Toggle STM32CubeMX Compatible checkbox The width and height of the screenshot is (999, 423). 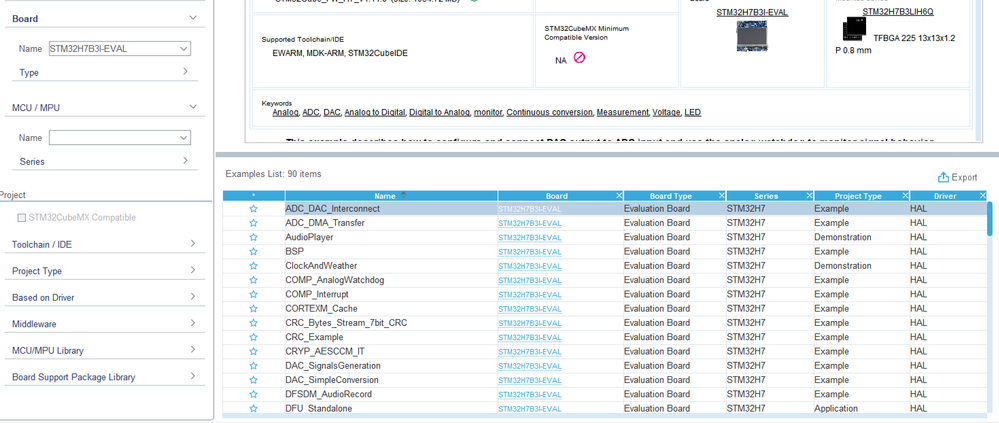point(22,218)
